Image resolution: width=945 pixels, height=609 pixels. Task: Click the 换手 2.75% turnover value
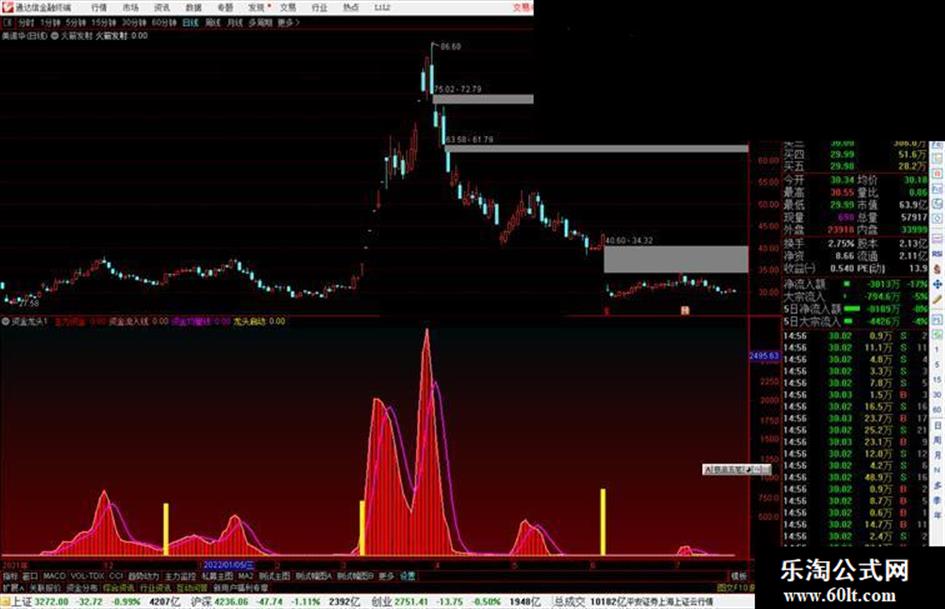(841, 244)
